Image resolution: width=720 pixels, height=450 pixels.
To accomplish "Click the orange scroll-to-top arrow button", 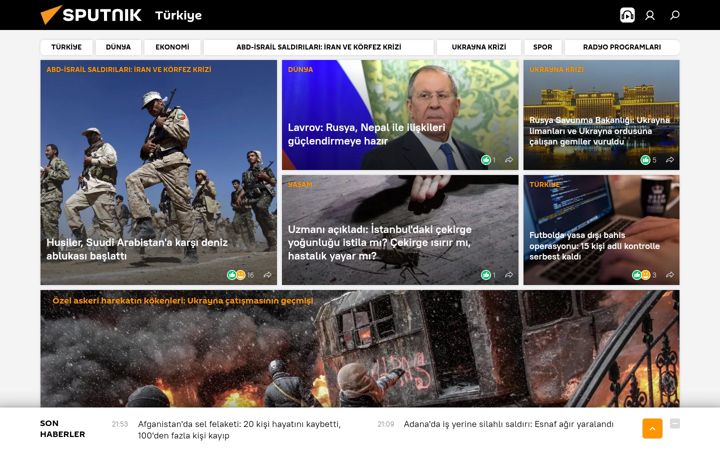I will click(x=652, y=428).
